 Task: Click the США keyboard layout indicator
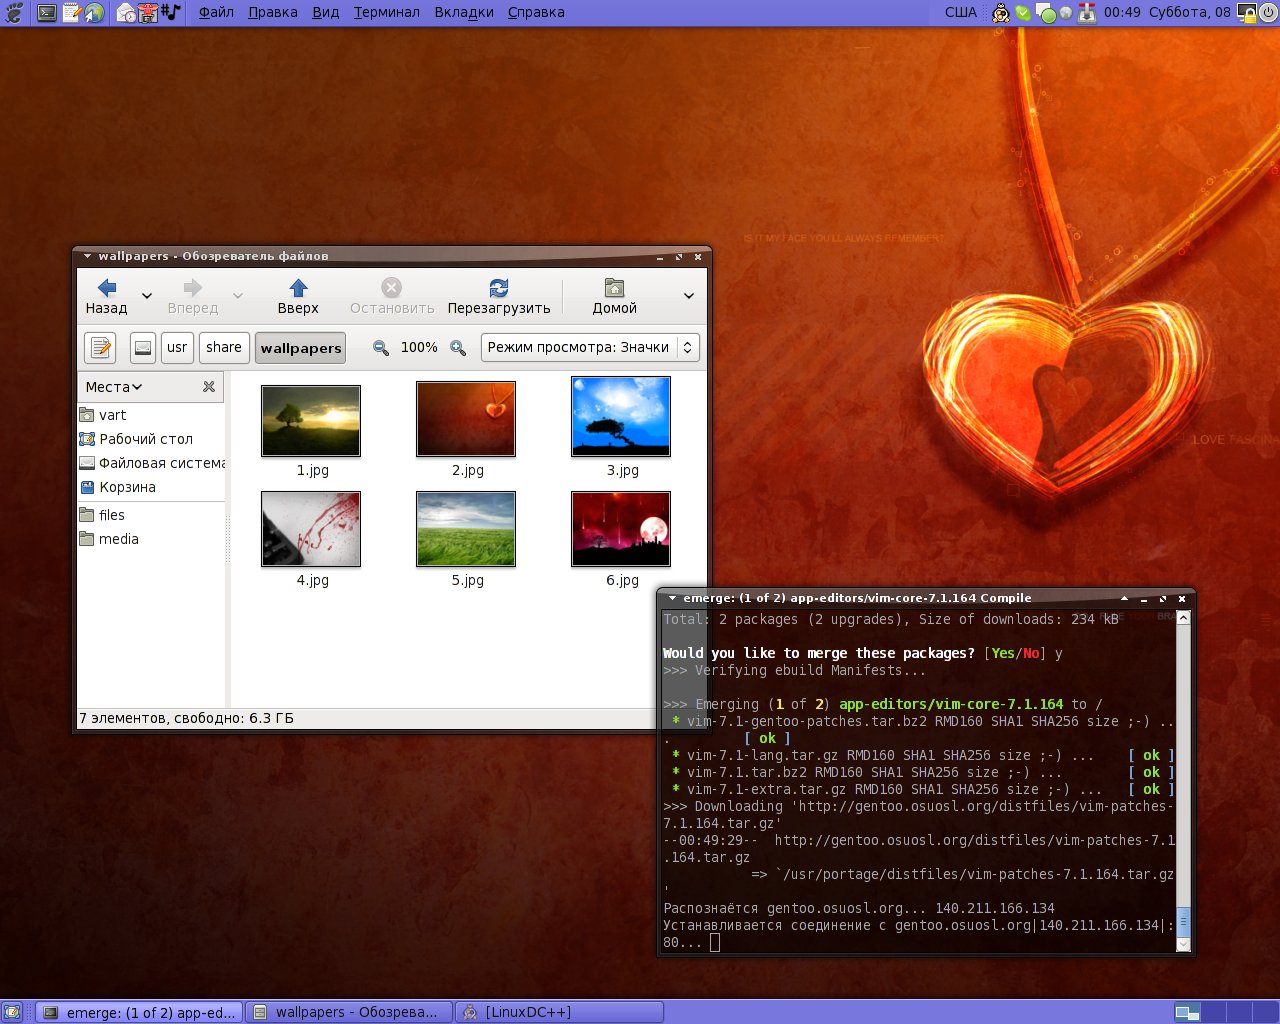coord(960,12)
